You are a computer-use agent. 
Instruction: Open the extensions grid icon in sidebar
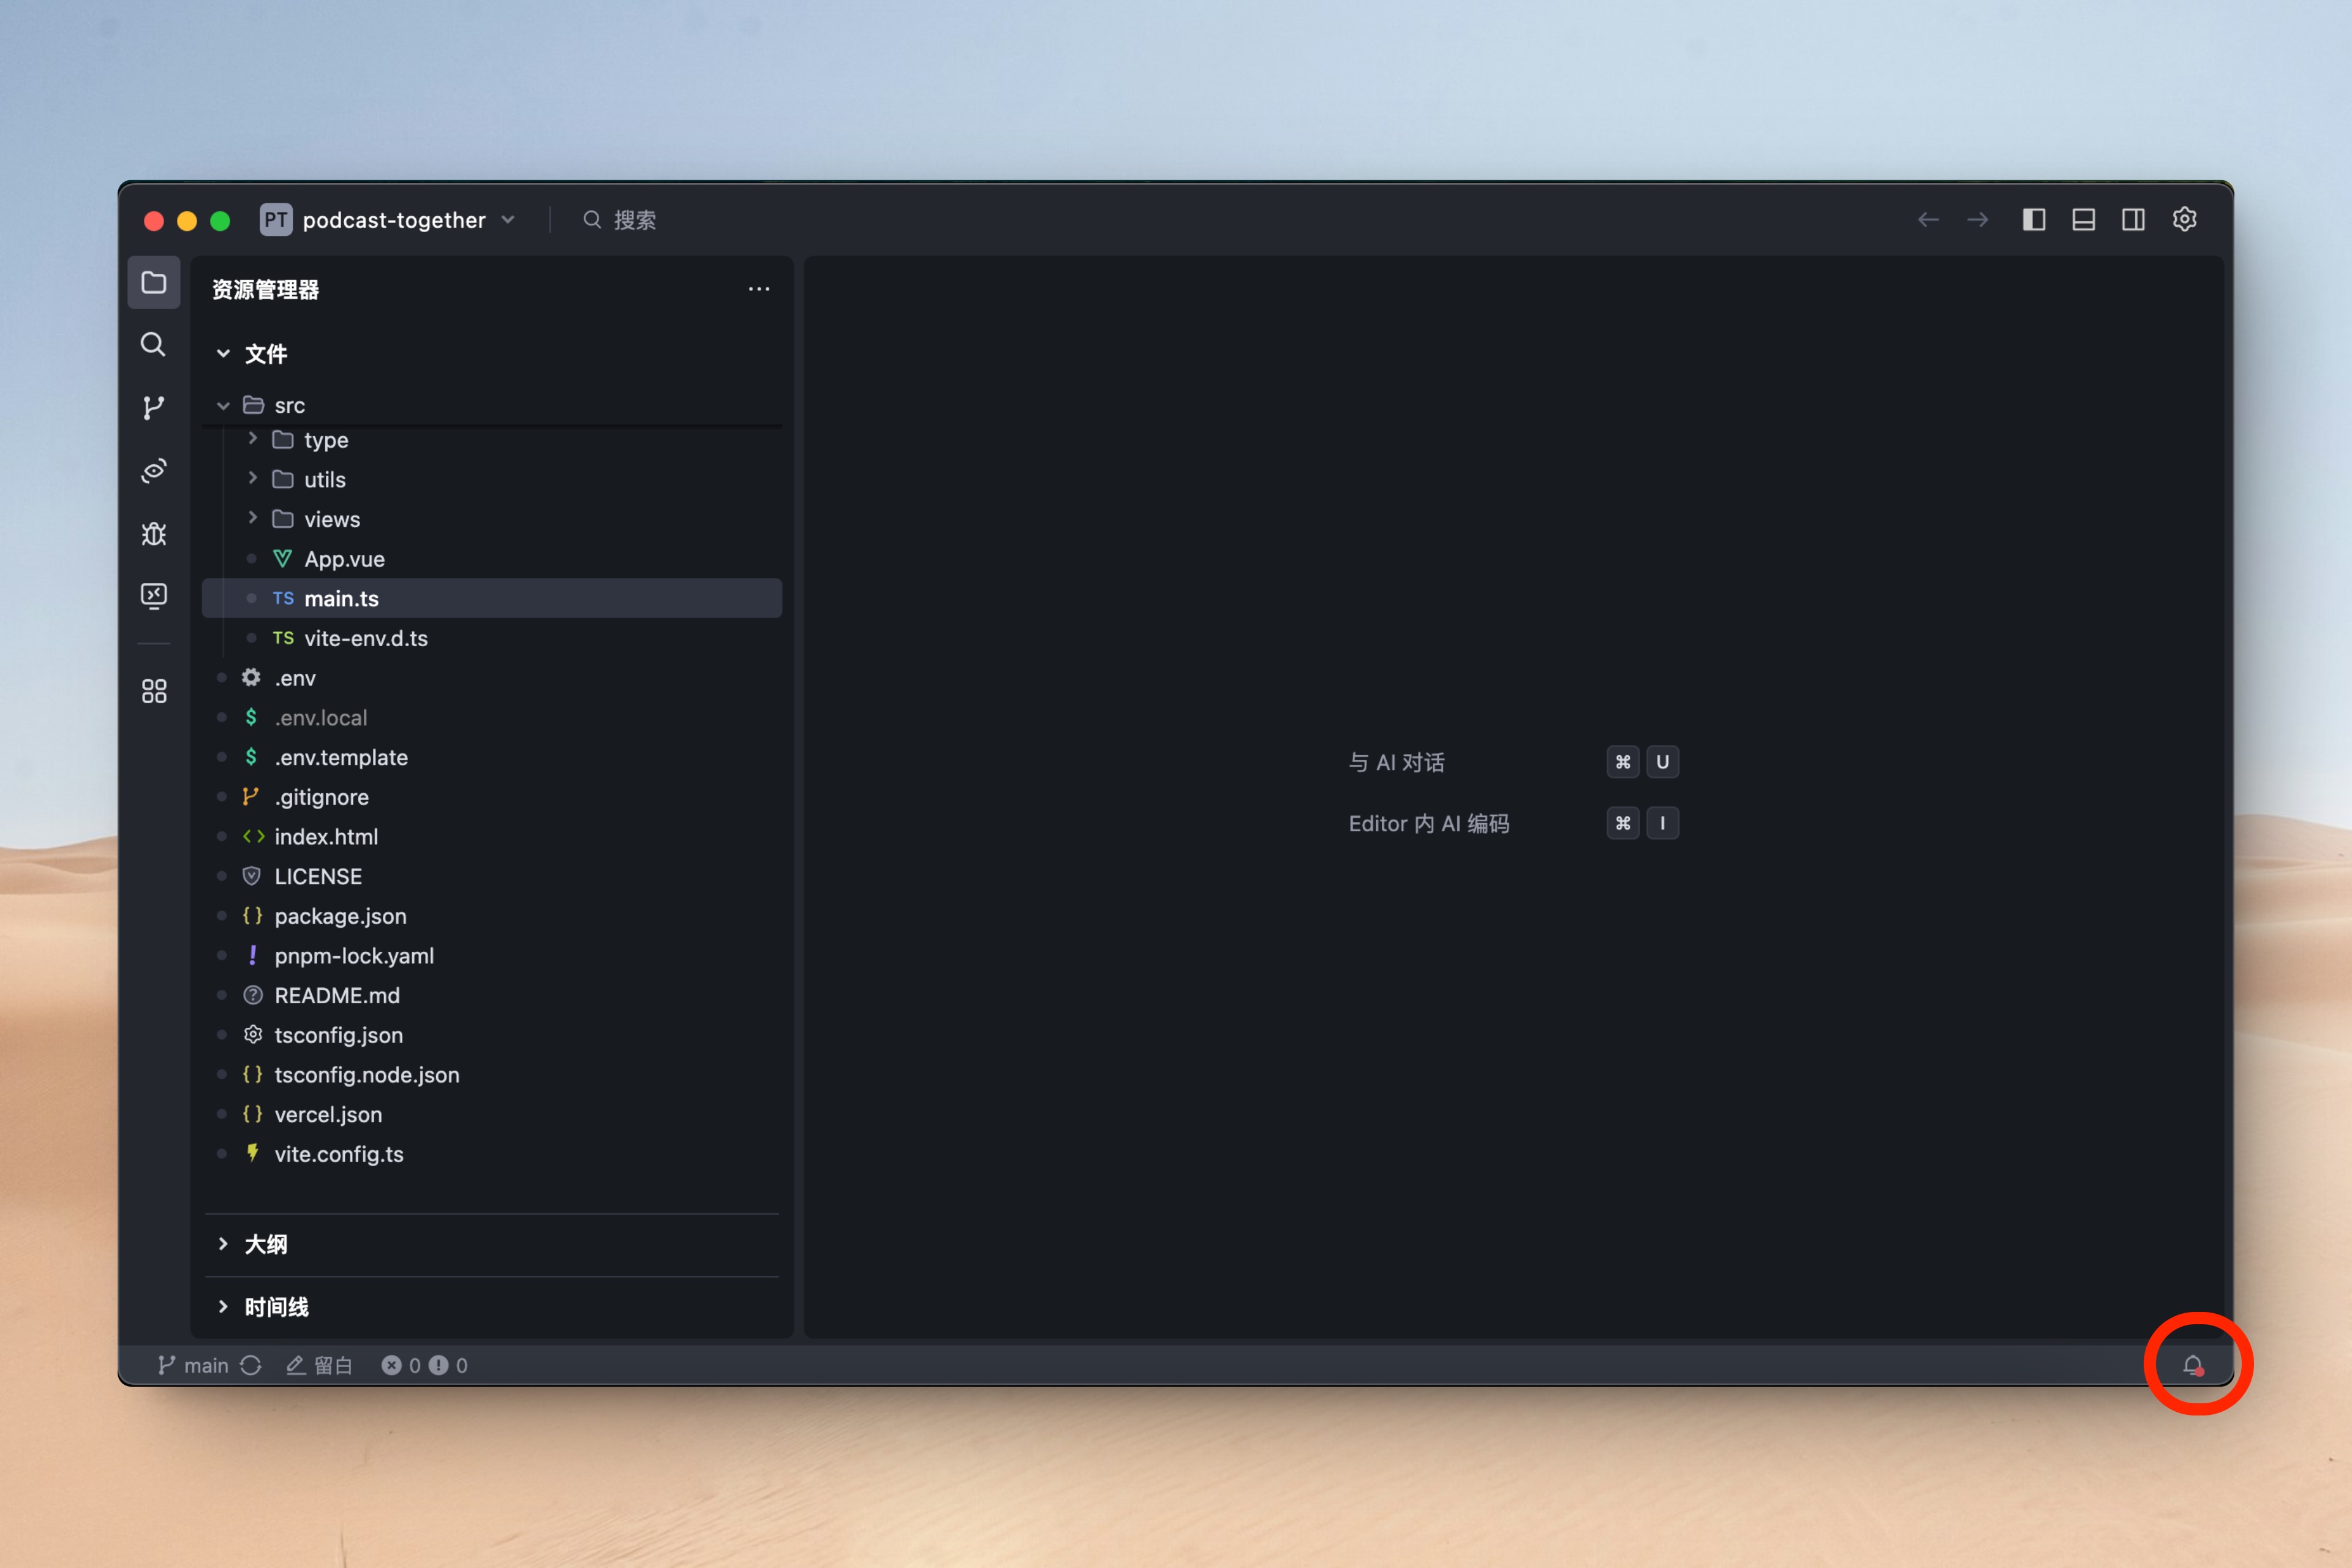pyautogui.click(x=153, y=691)
